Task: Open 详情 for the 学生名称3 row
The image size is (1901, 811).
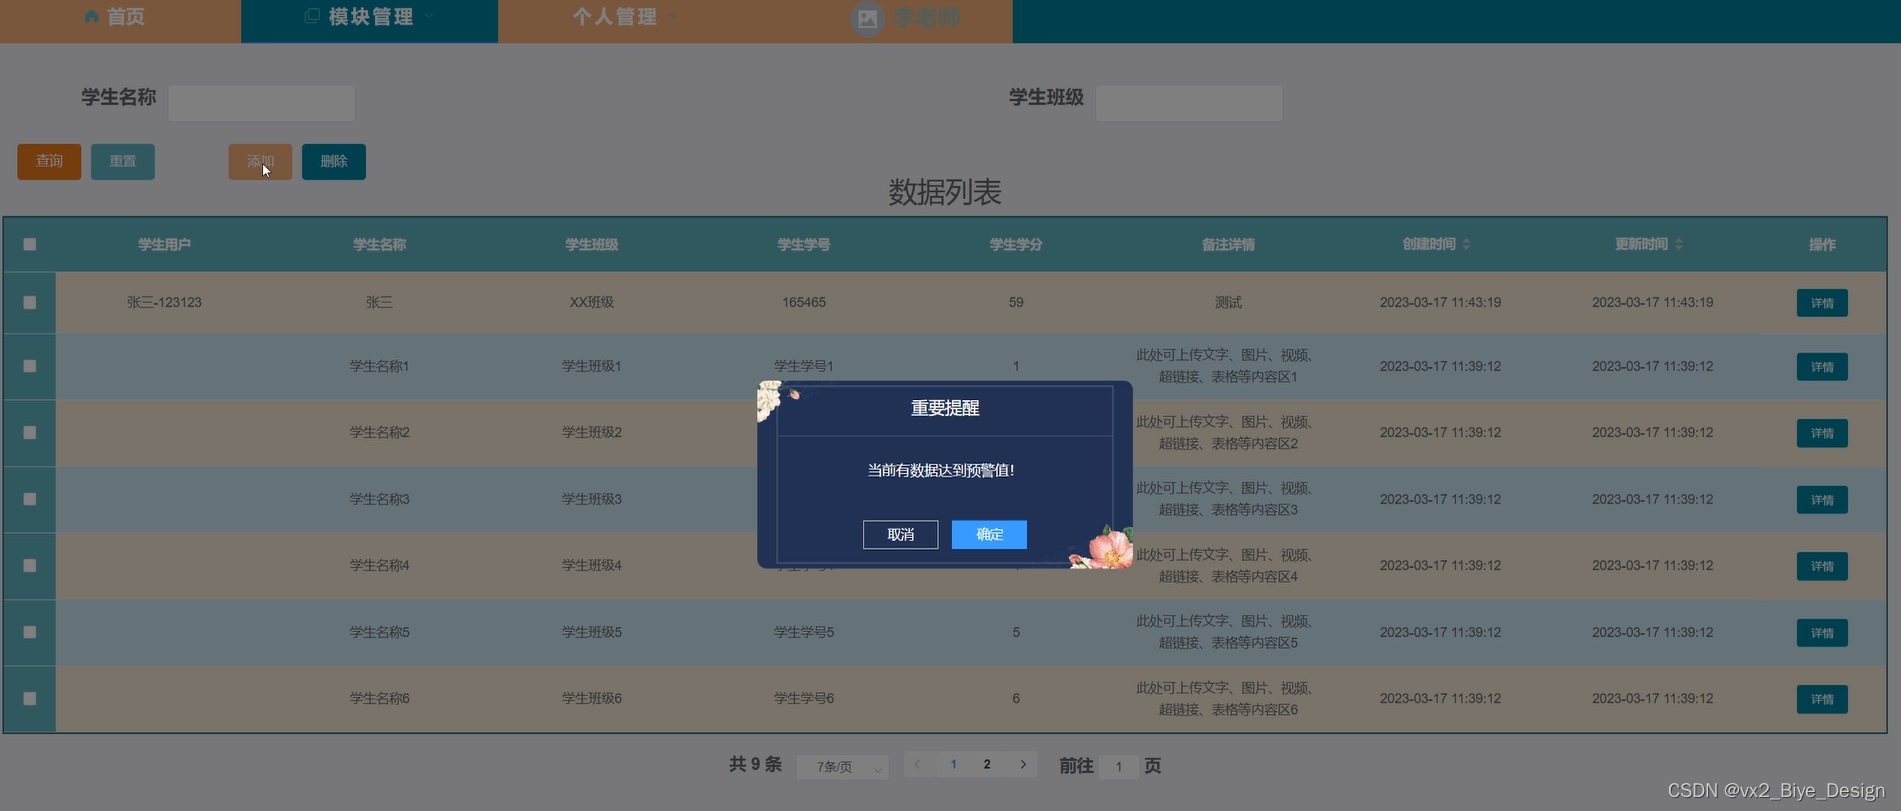Action: [1822, 500]
